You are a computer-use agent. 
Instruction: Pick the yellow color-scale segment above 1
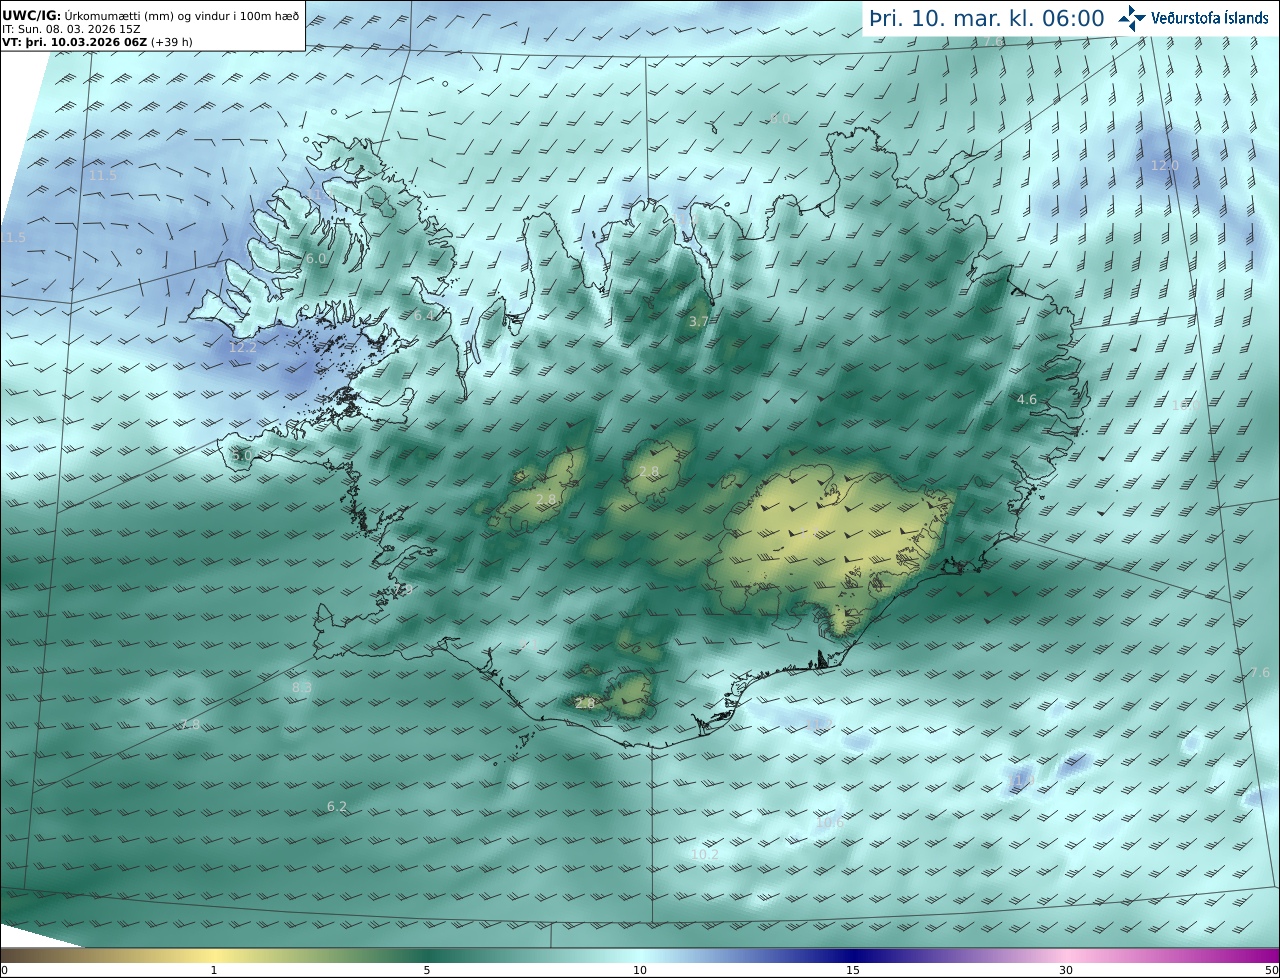coord(214,955)
